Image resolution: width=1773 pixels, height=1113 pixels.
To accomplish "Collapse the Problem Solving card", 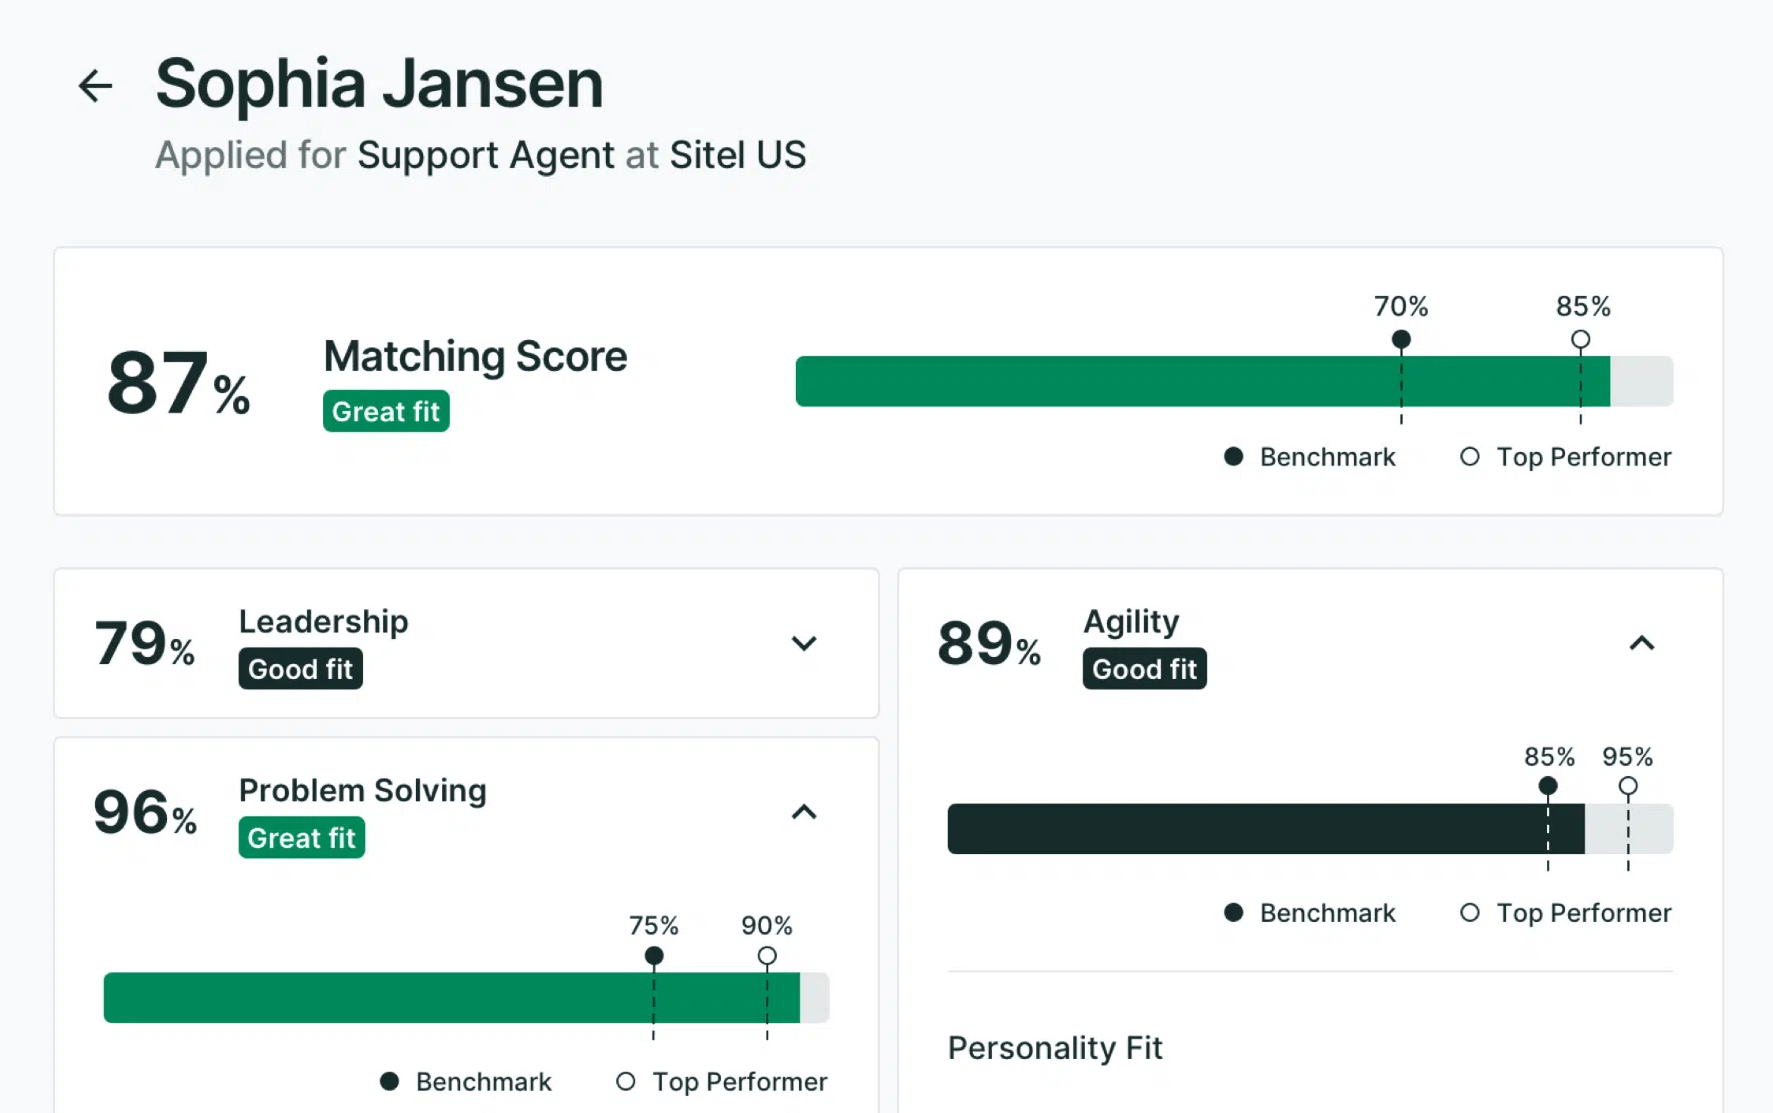I will [804, 812].
